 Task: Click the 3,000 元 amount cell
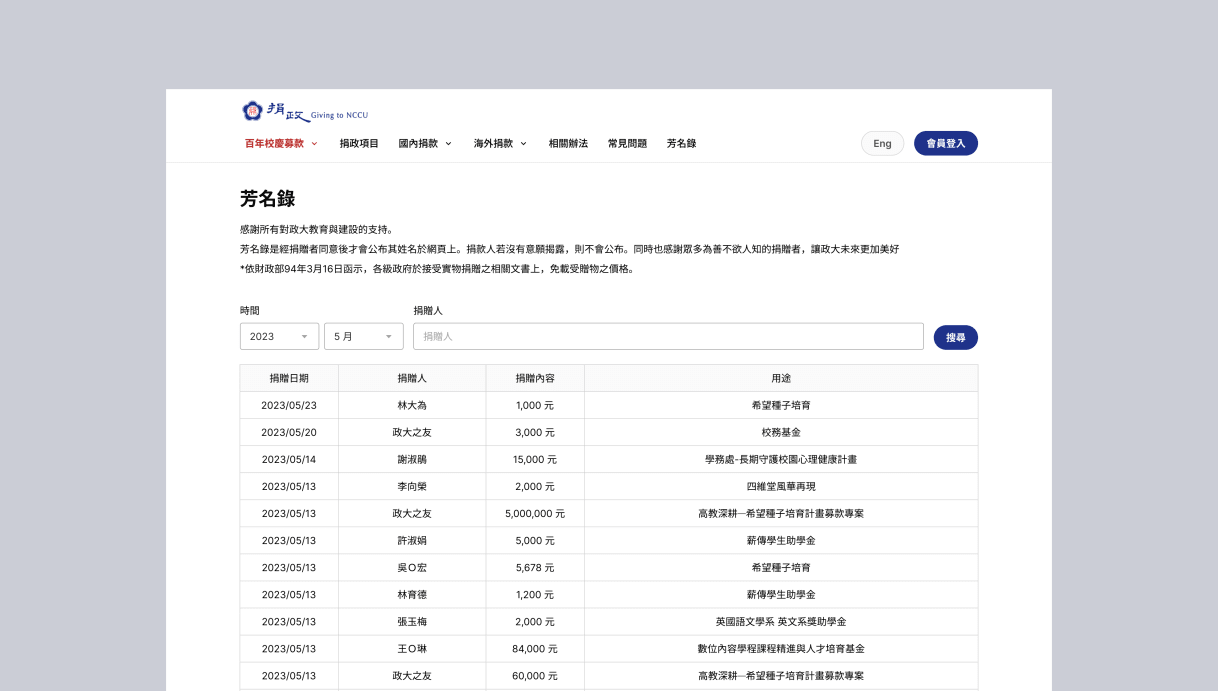click(535, 432)
